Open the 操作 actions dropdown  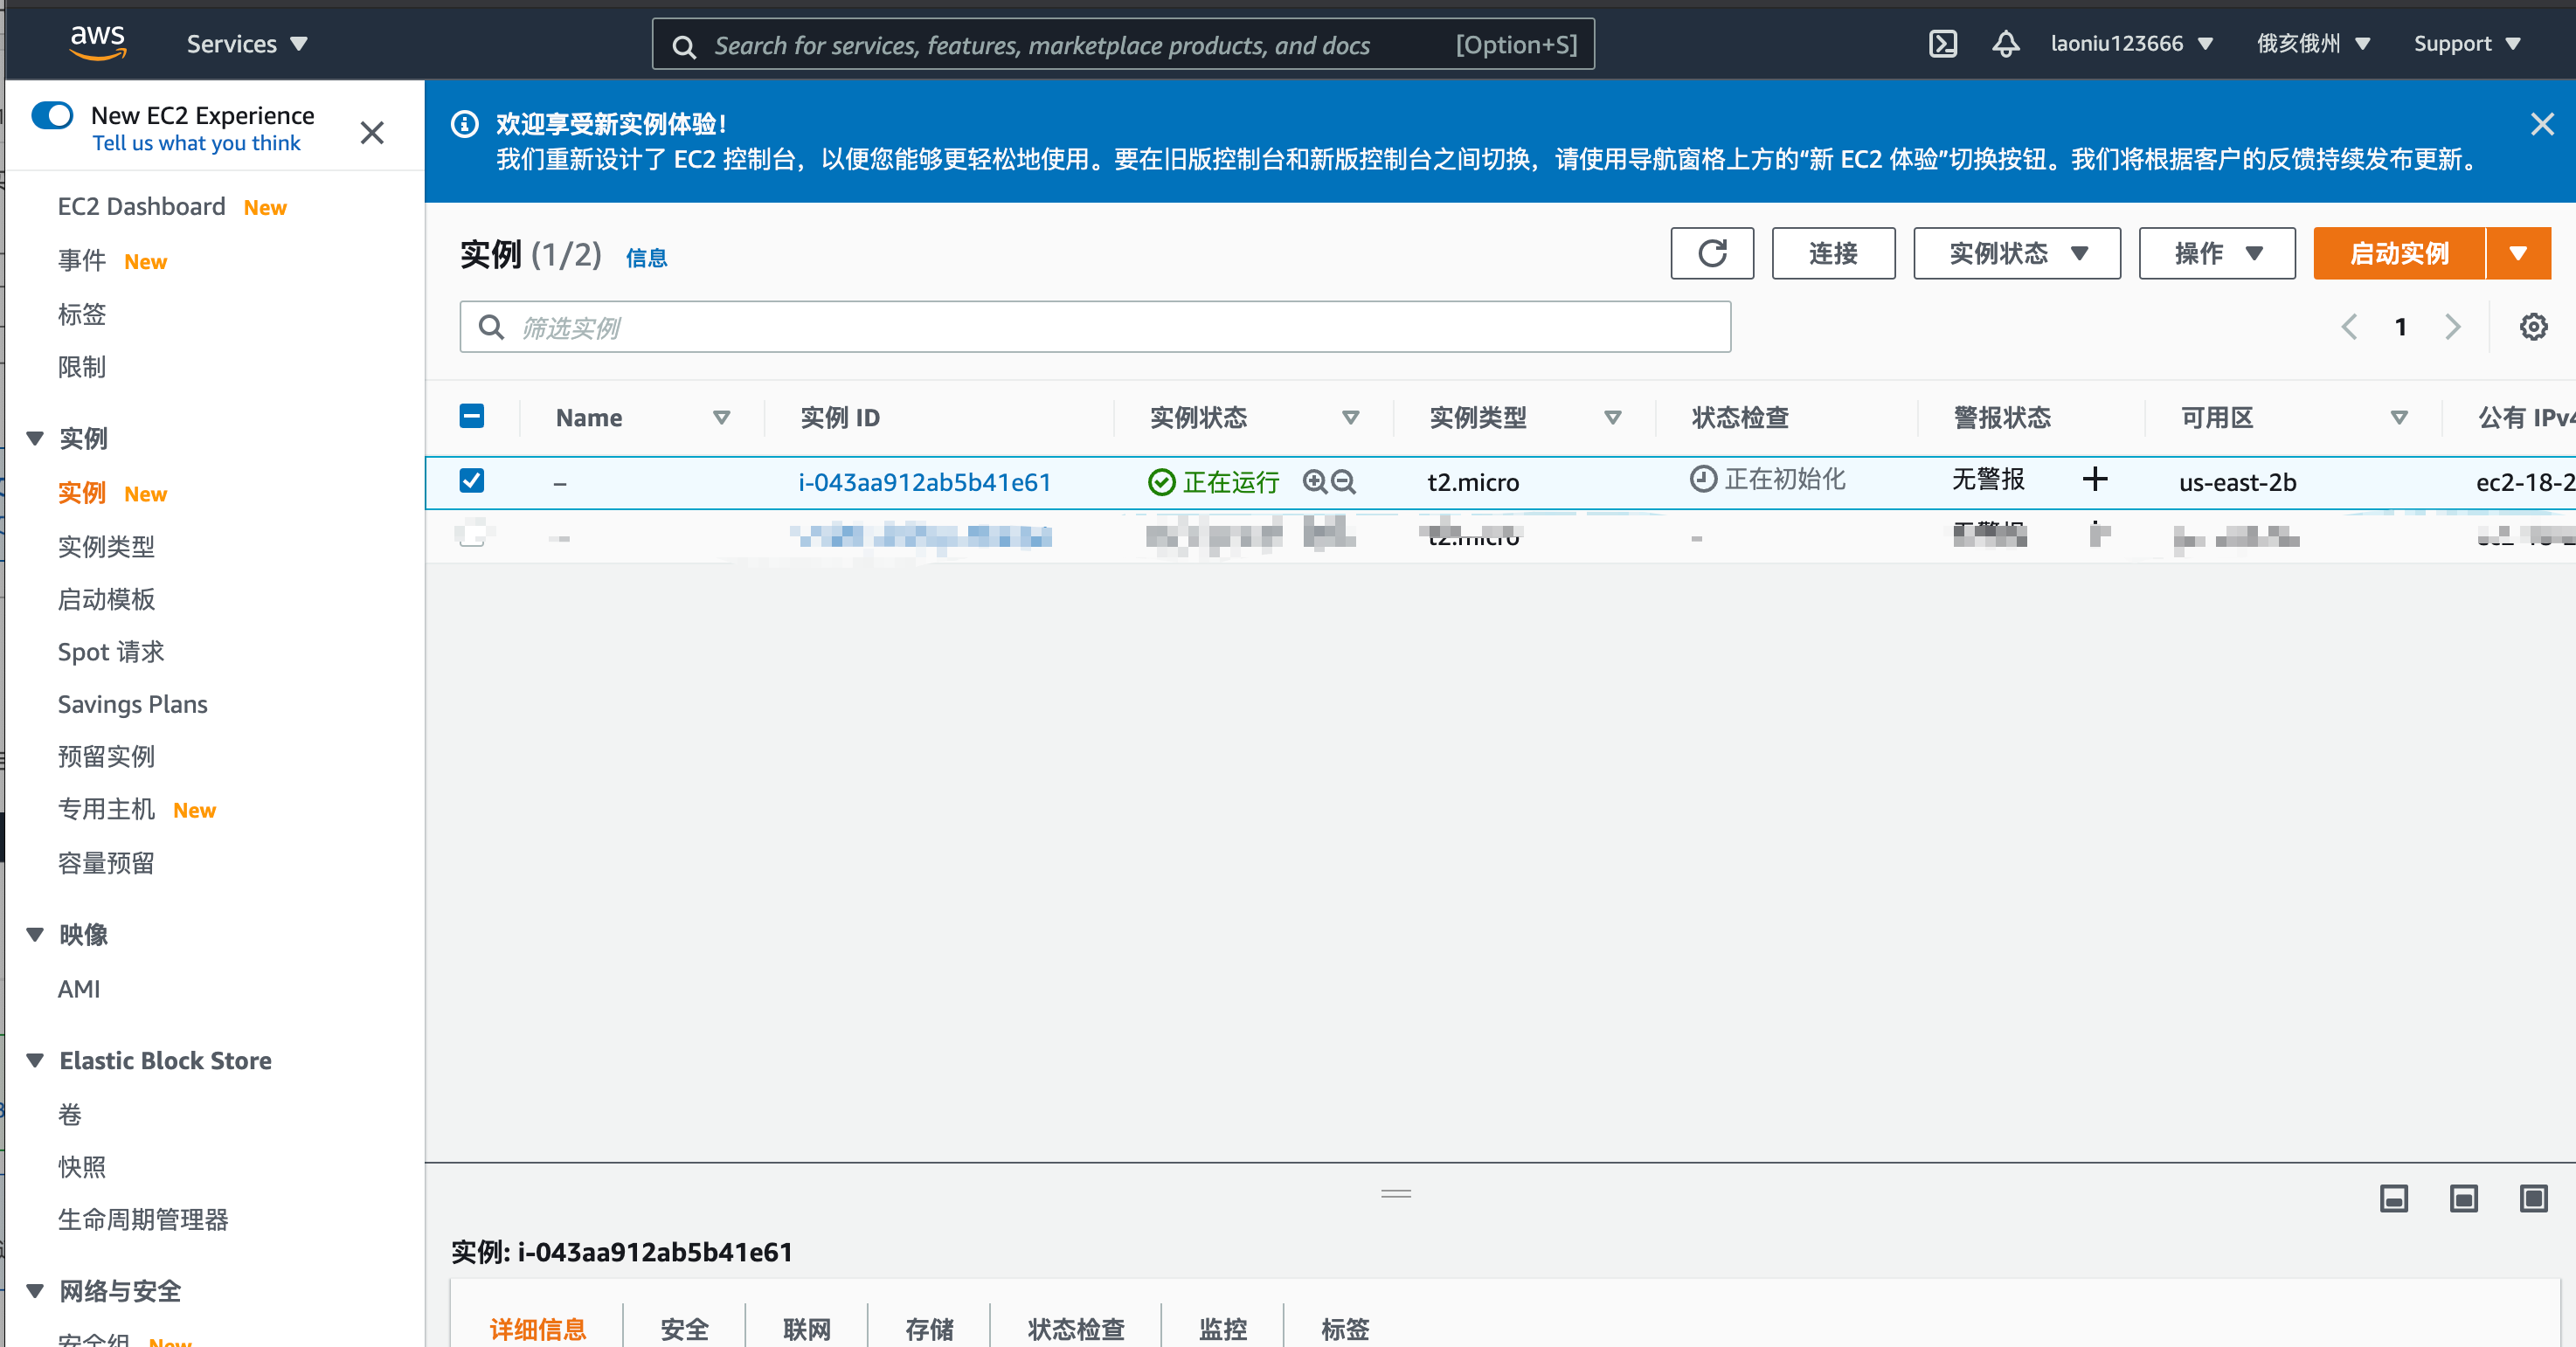[x=2216, y=253]
